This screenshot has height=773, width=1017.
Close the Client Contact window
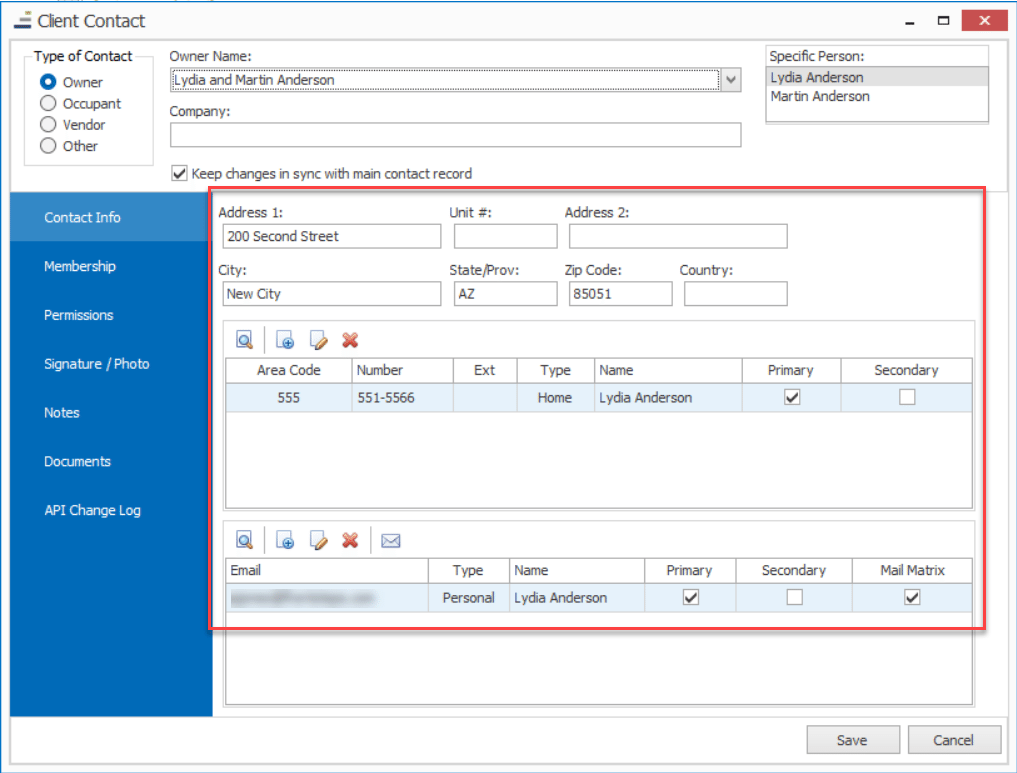pyautogui.click(x=984, y=21)
